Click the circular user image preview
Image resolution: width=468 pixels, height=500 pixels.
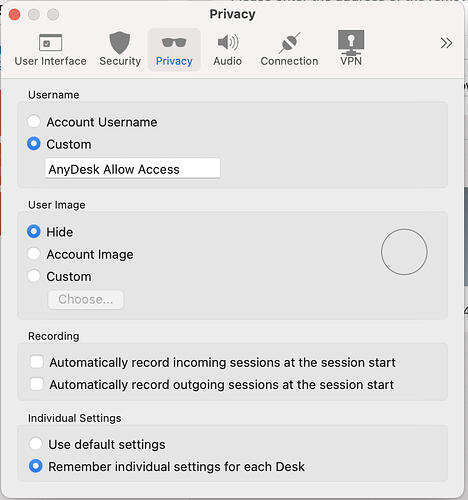pos(404,252)
